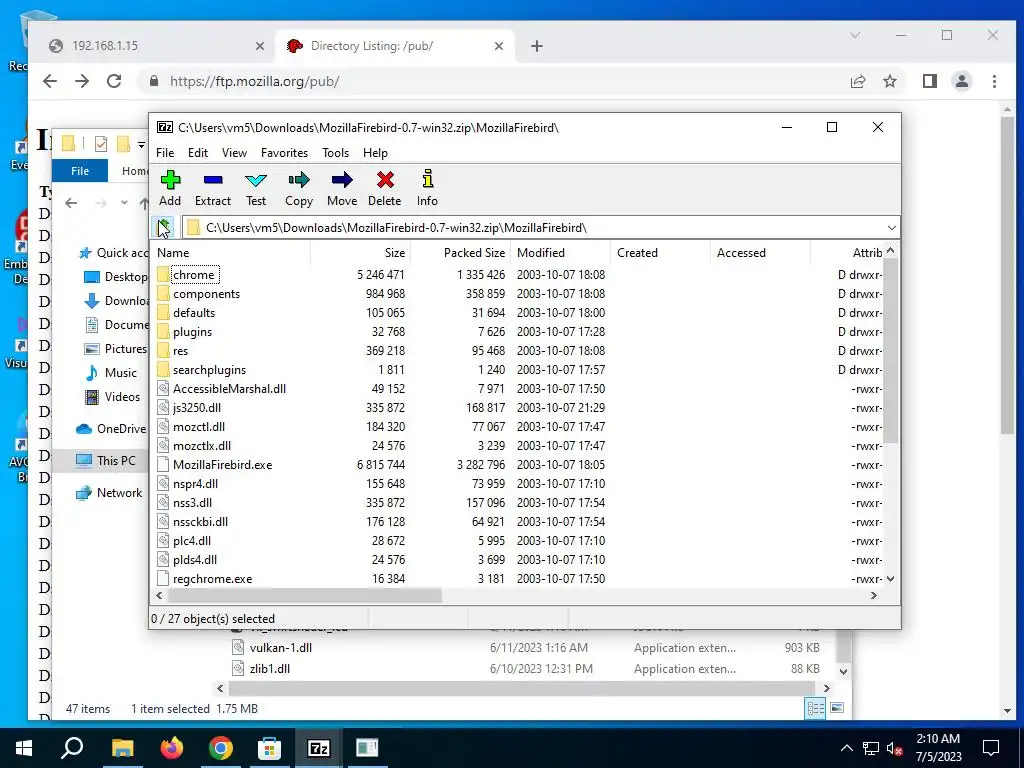Screen dimensions: 1024x768
Task: Open taskbar Search magnifier
Action: tap(72, 748)
